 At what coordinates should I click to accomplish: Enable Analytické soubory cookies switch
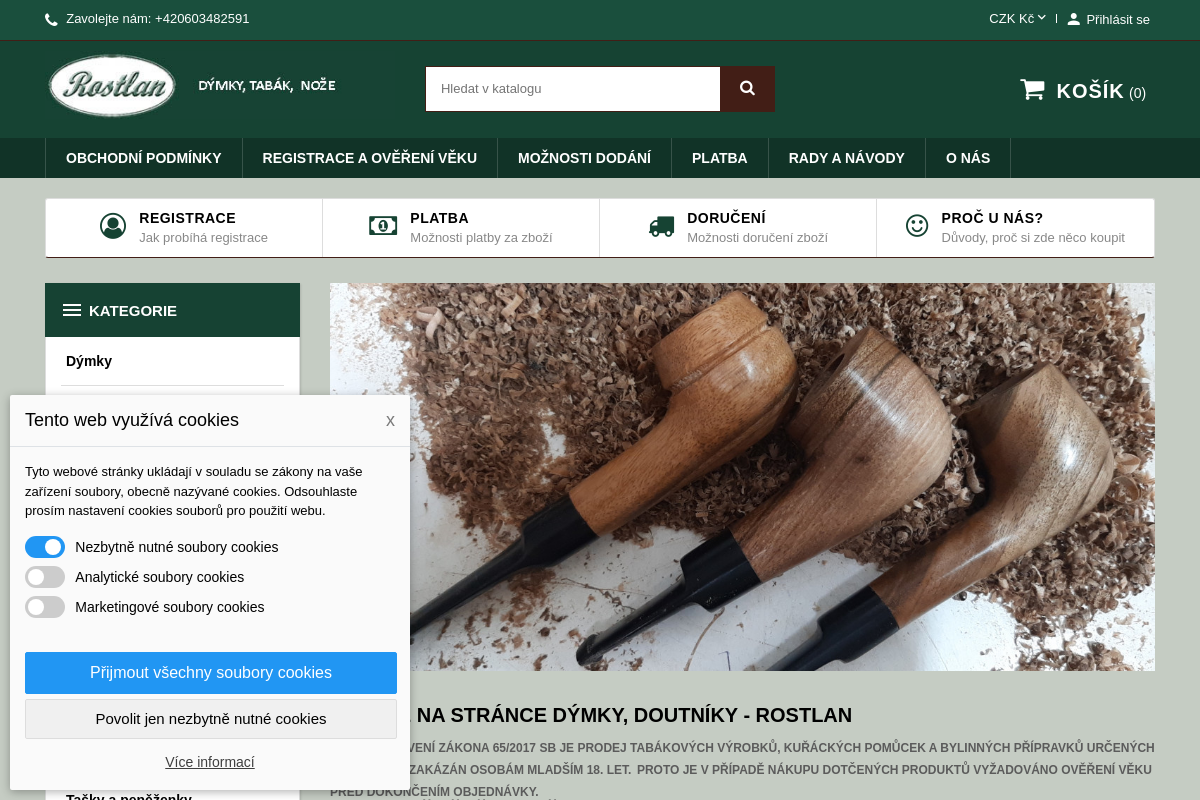click(45, 577)
